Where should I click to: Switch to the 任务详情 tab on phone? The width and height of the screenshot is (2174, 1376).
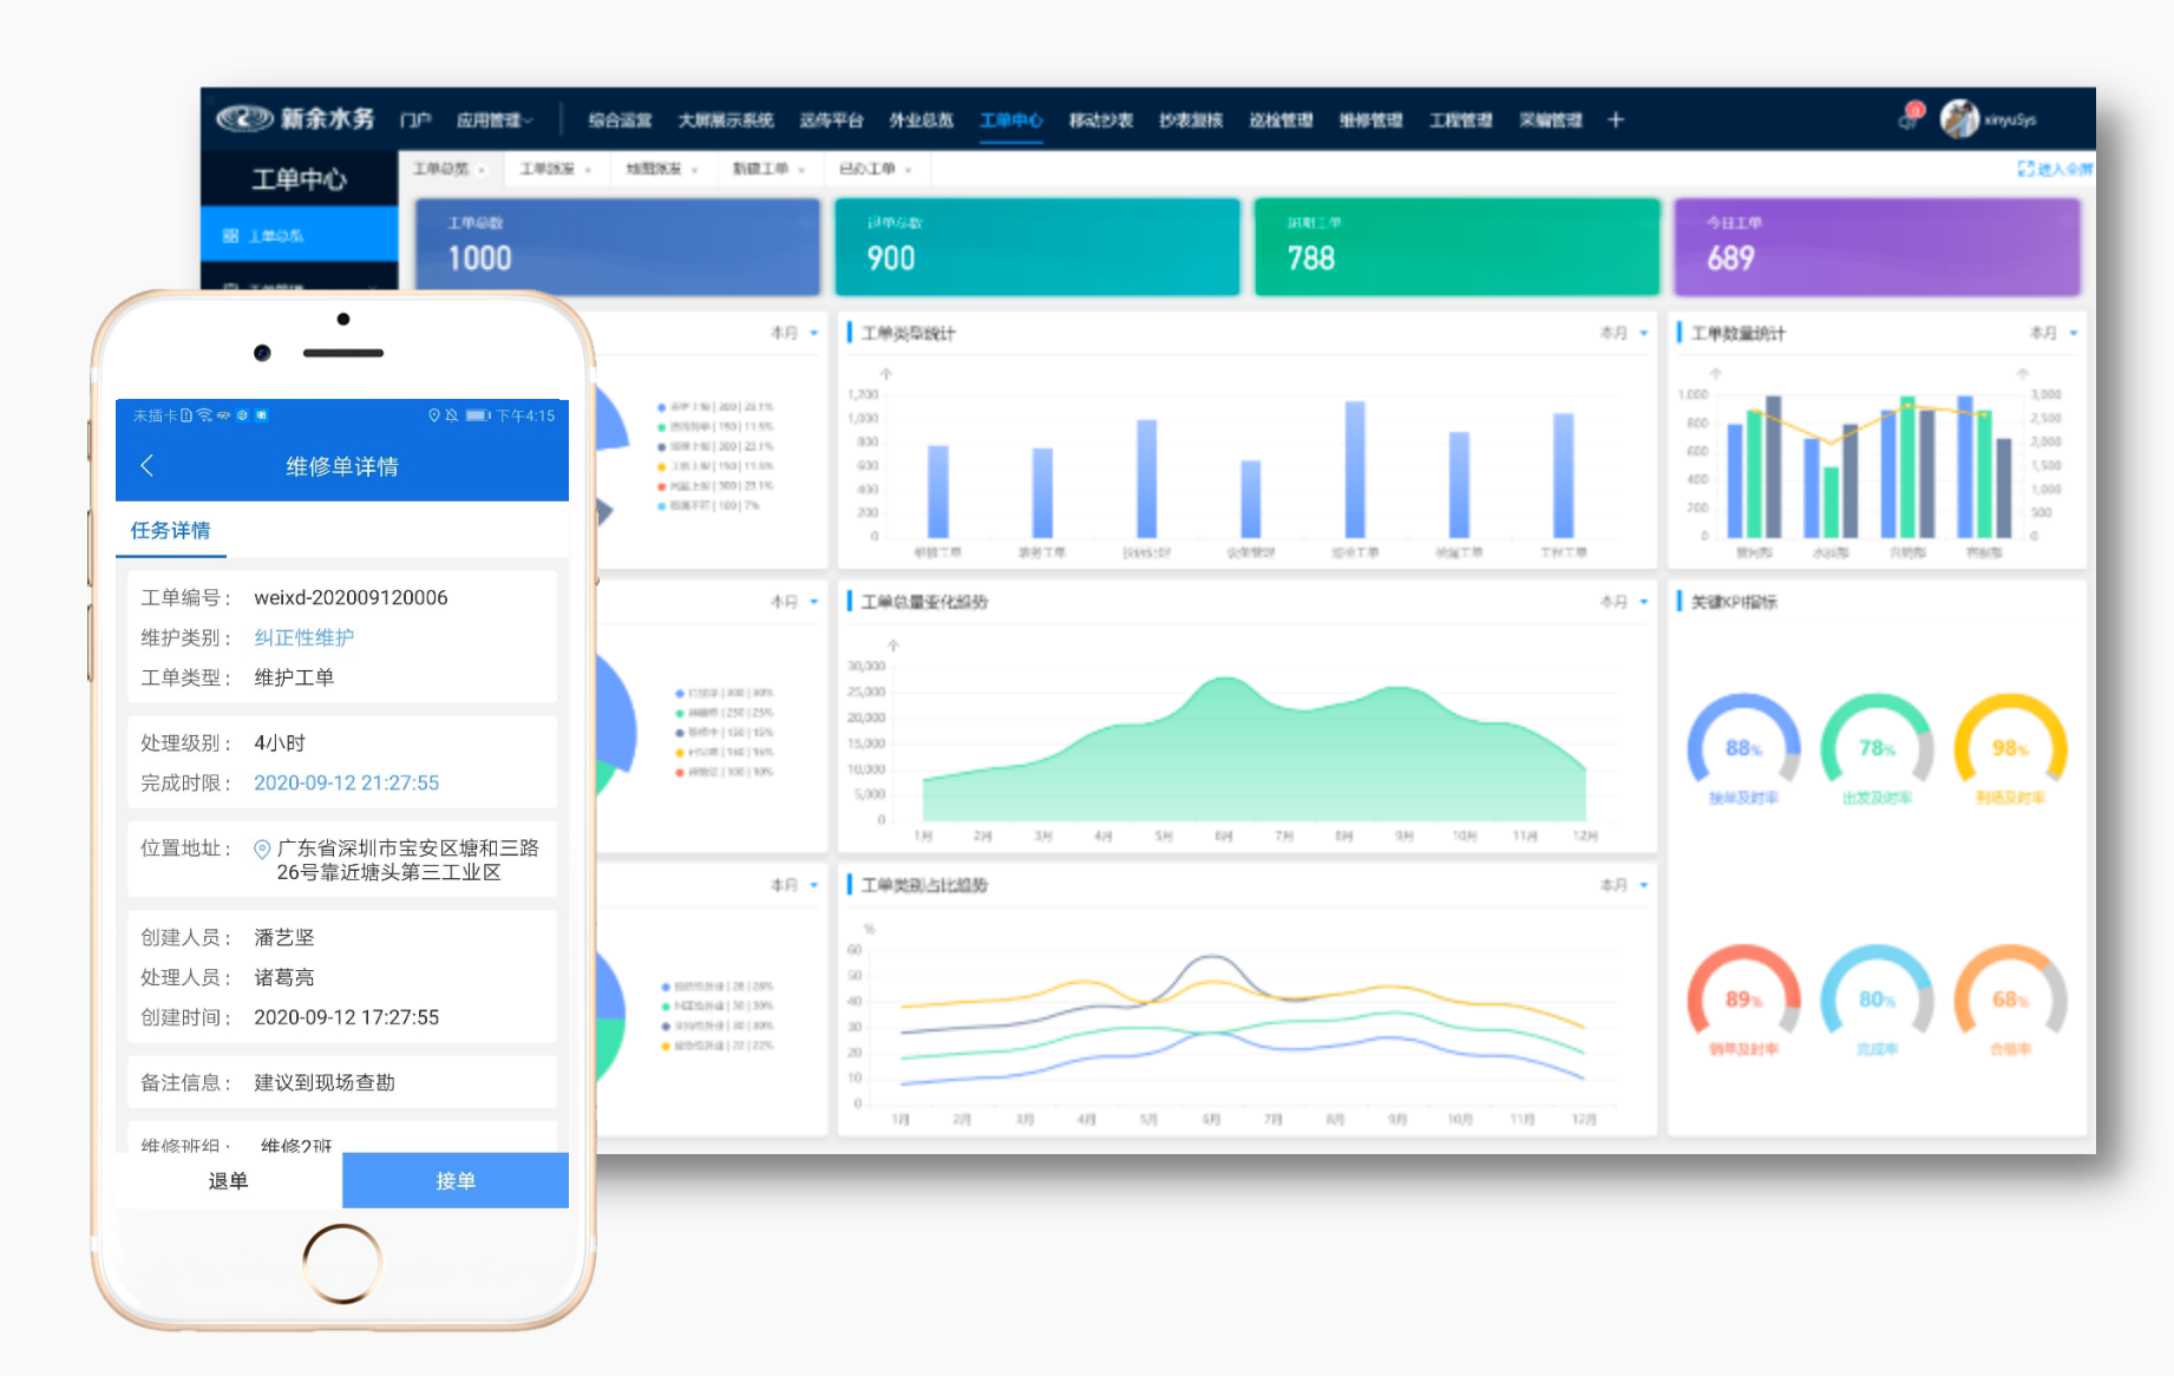coord(171,531)
